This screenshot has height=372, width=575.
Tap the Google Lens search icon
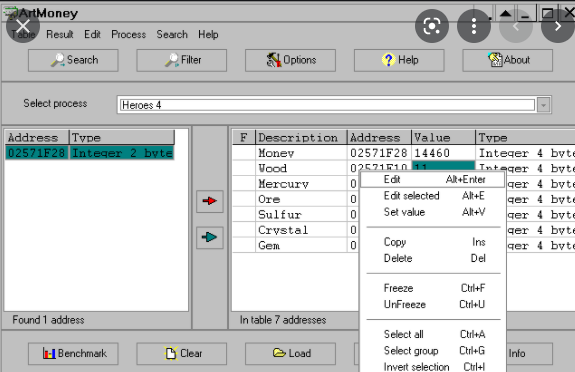point(432,26)
